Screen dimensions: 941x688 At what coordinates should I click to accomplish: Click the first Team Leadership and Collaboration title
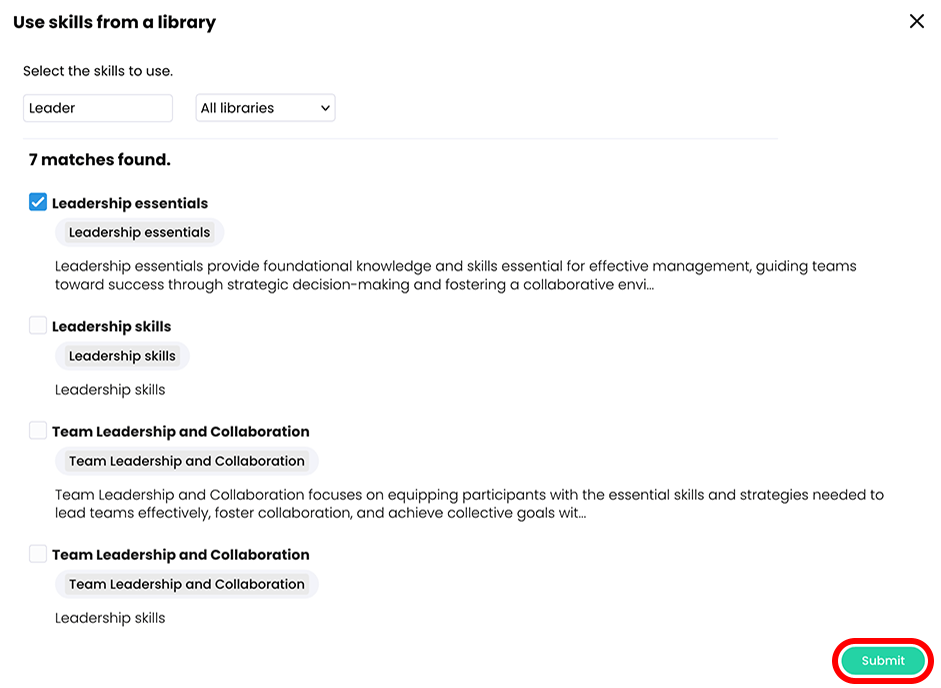[180, 431]
